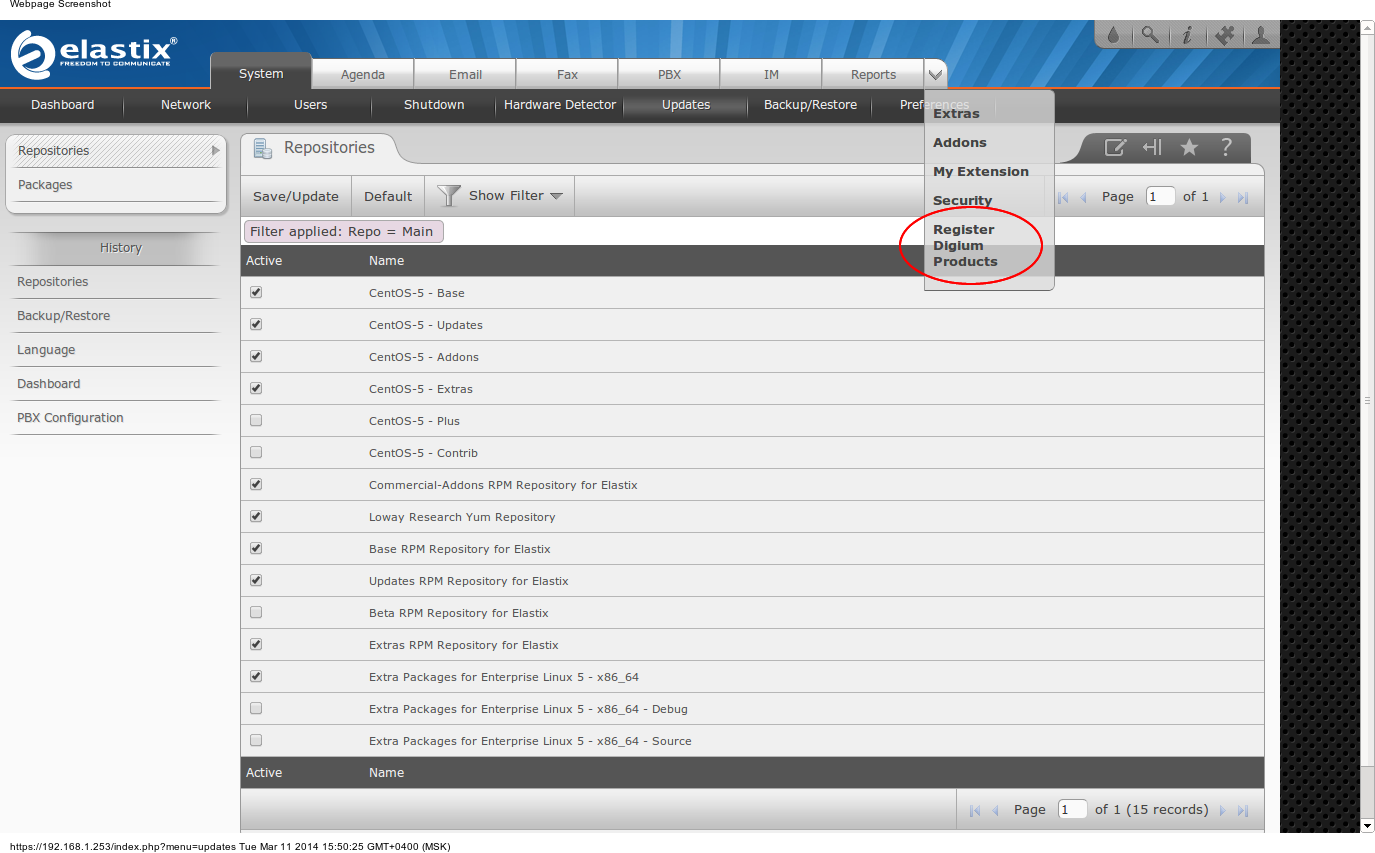The height and width of the screenshot is (853, 1375).
Task: Go to previous page in bottom pager
Action: [x=996, y=811]
